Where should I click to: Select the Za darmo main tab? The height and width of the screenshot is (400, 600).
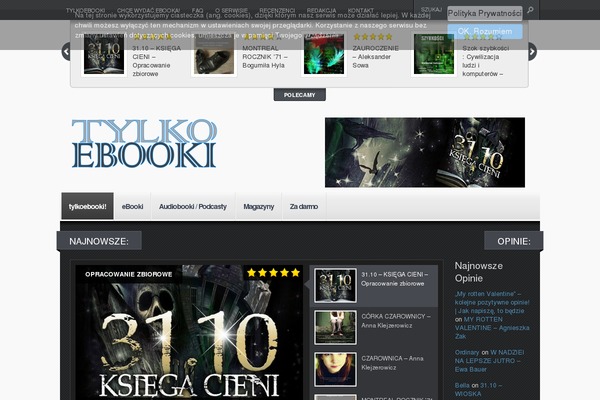304,206
